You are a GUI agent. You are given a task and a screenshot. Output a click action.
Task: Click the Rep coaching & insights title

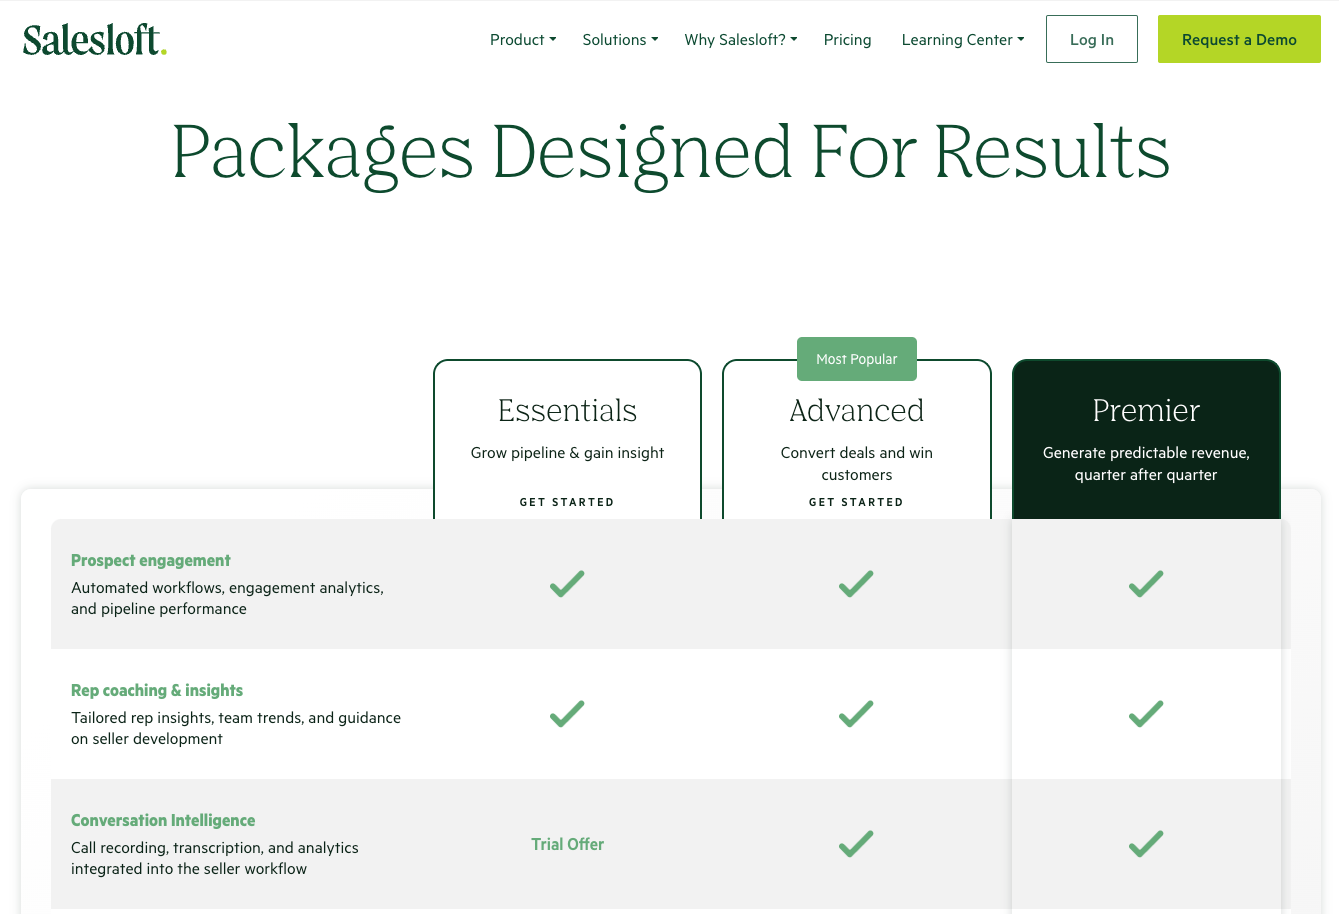click(x=157, y=690)
